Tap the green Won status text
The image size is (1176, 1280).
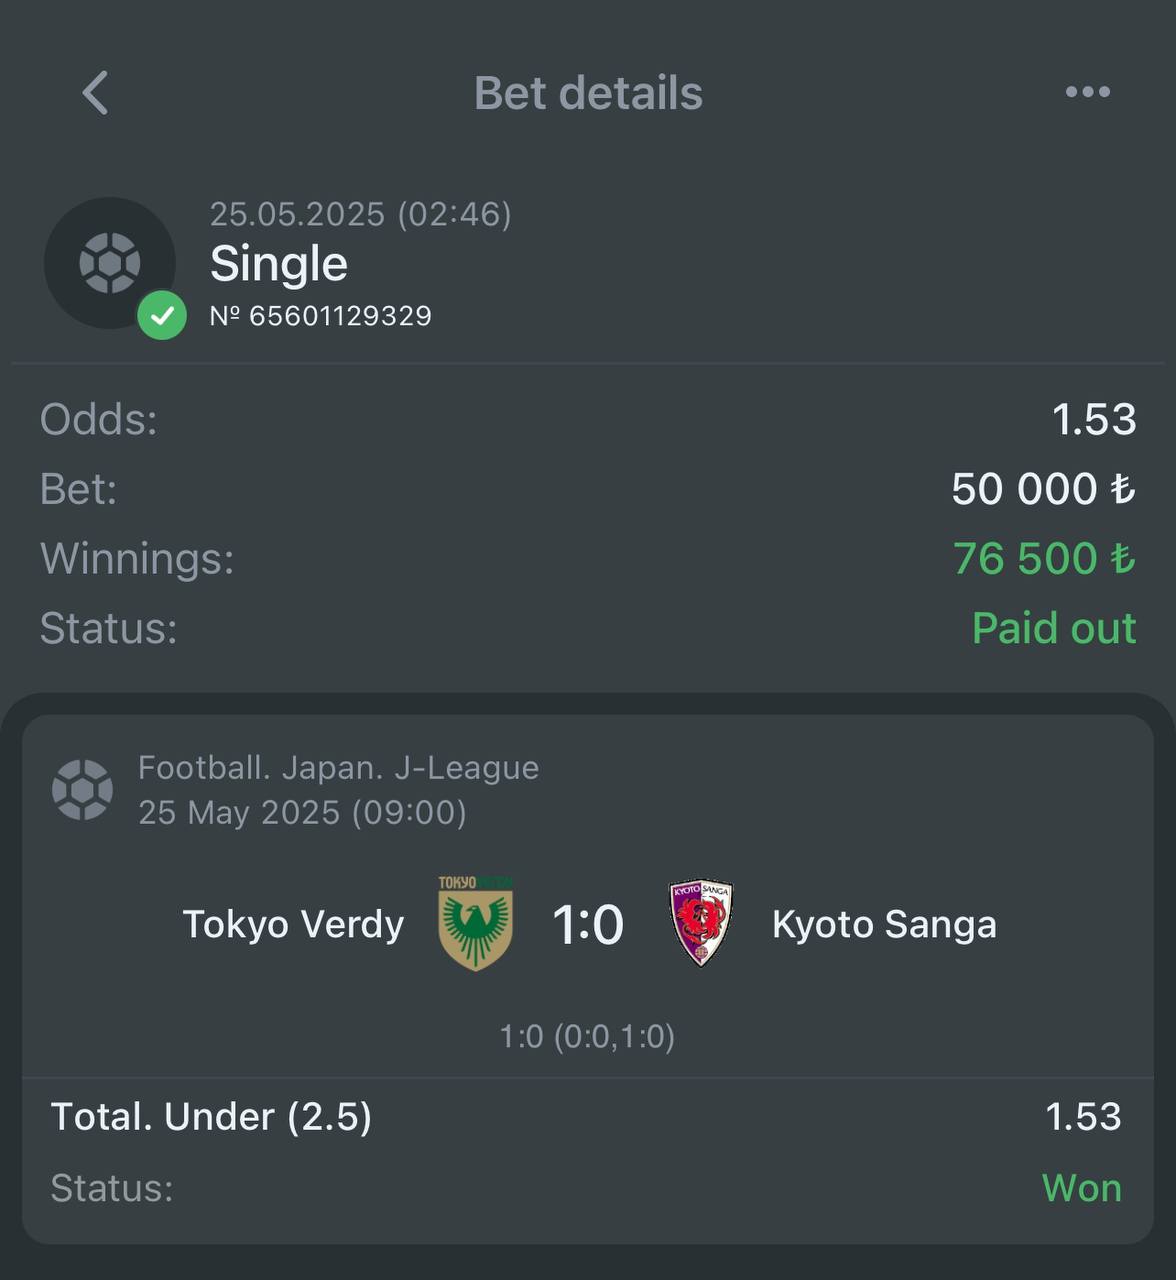[x=1082, y=1188]
